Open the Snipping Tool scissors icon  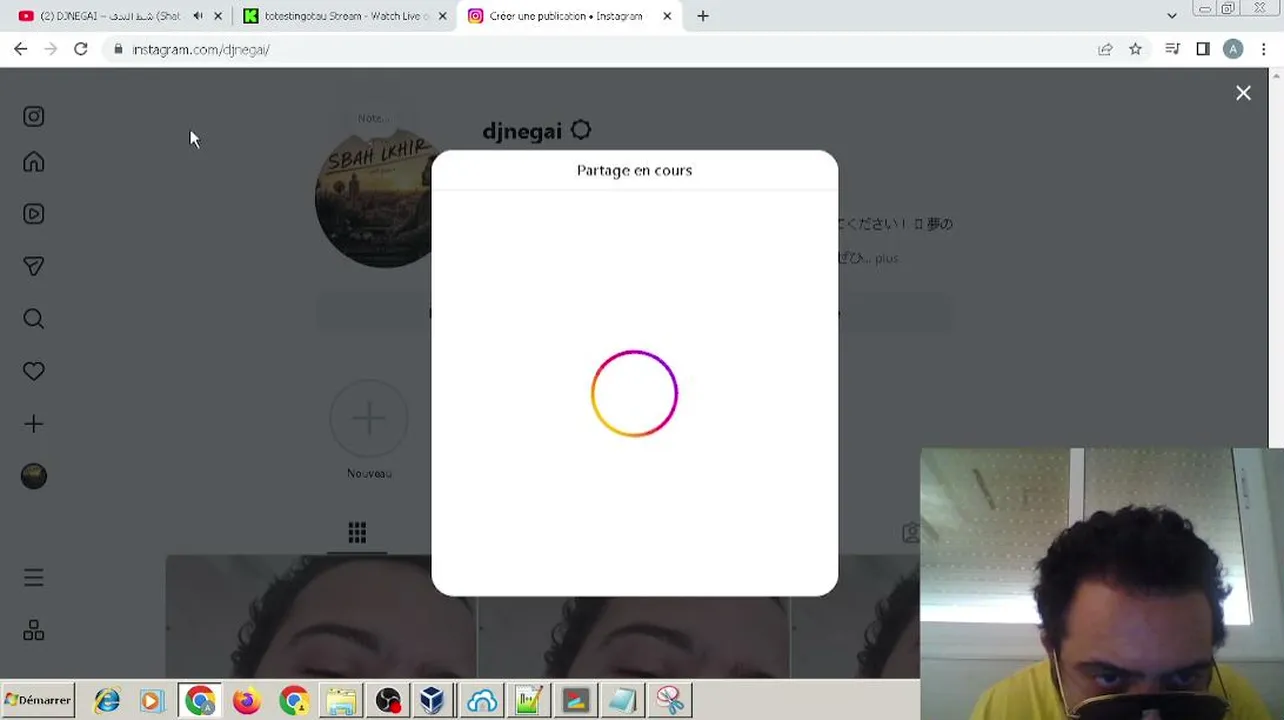[669, 701]
